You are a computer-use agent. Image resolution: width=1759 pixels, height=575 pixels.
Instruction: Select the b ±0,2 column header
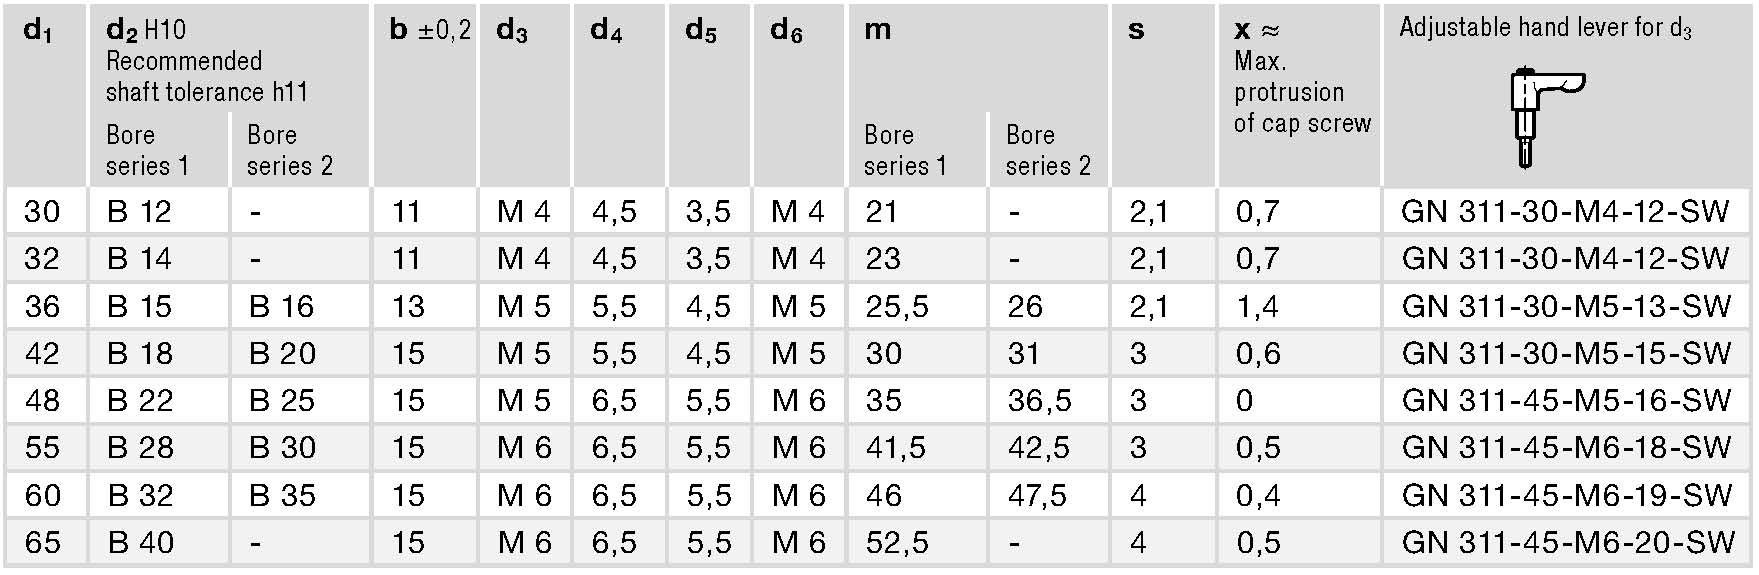coord(429,31)
